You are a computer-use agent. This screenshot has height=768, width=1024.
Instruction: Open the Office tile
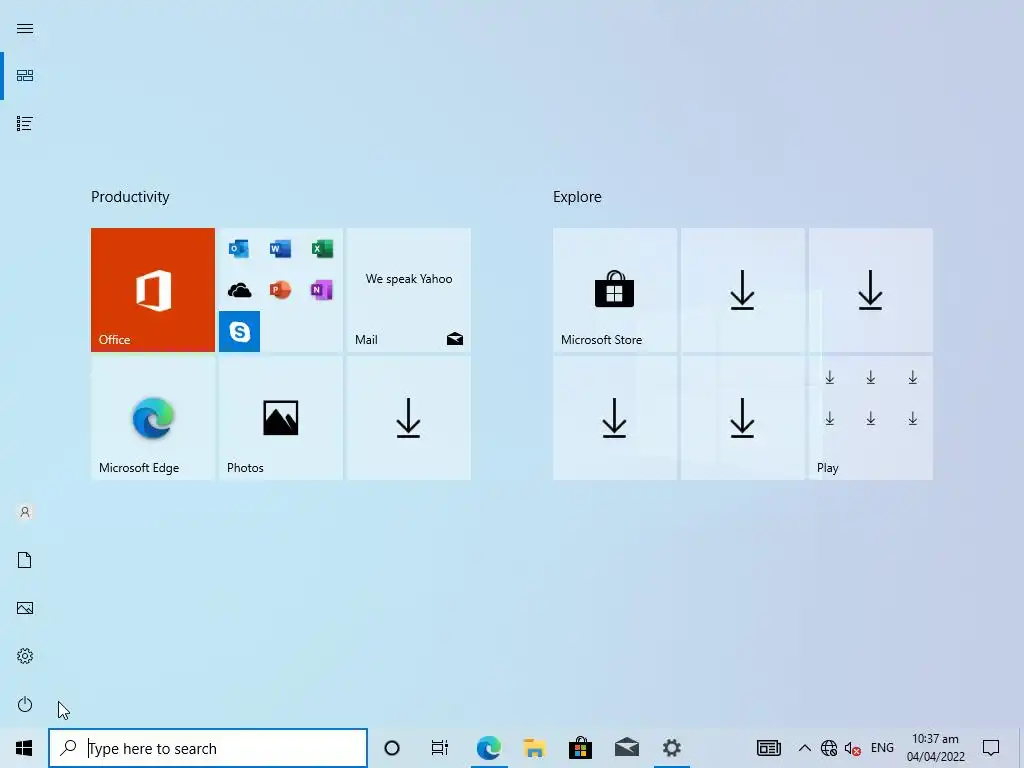[x=153, y=290]
